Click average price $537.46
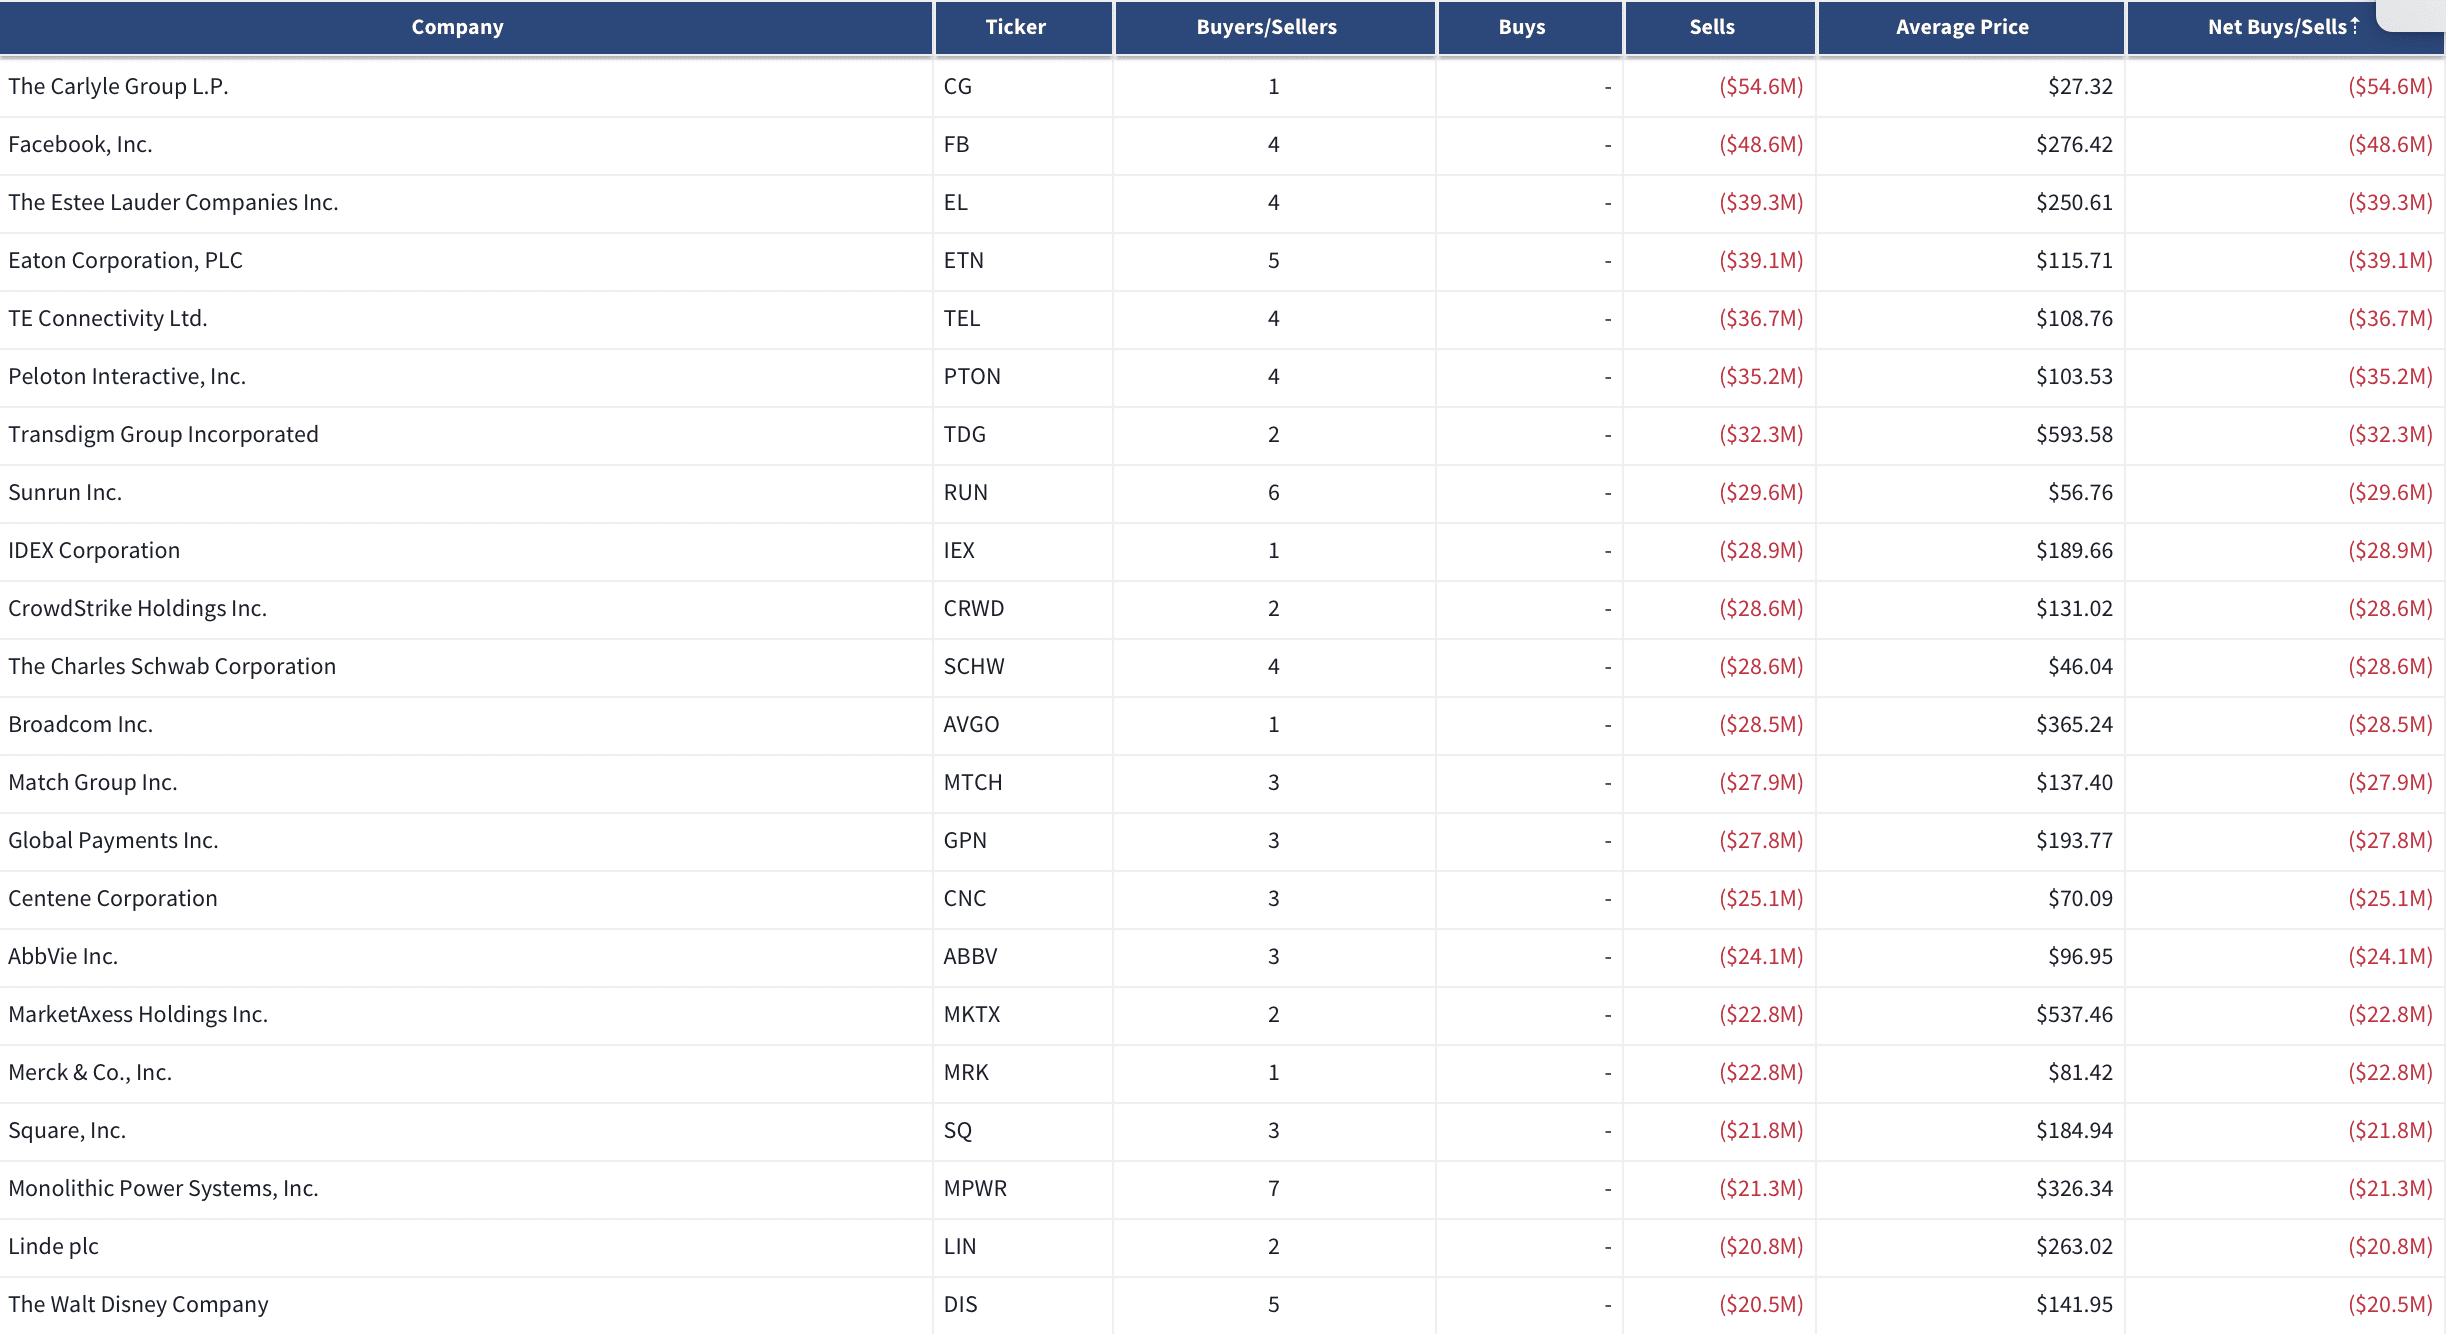Image resolution: width=2446 pixels, height=1334 pixels. tap(2074, 1014)
